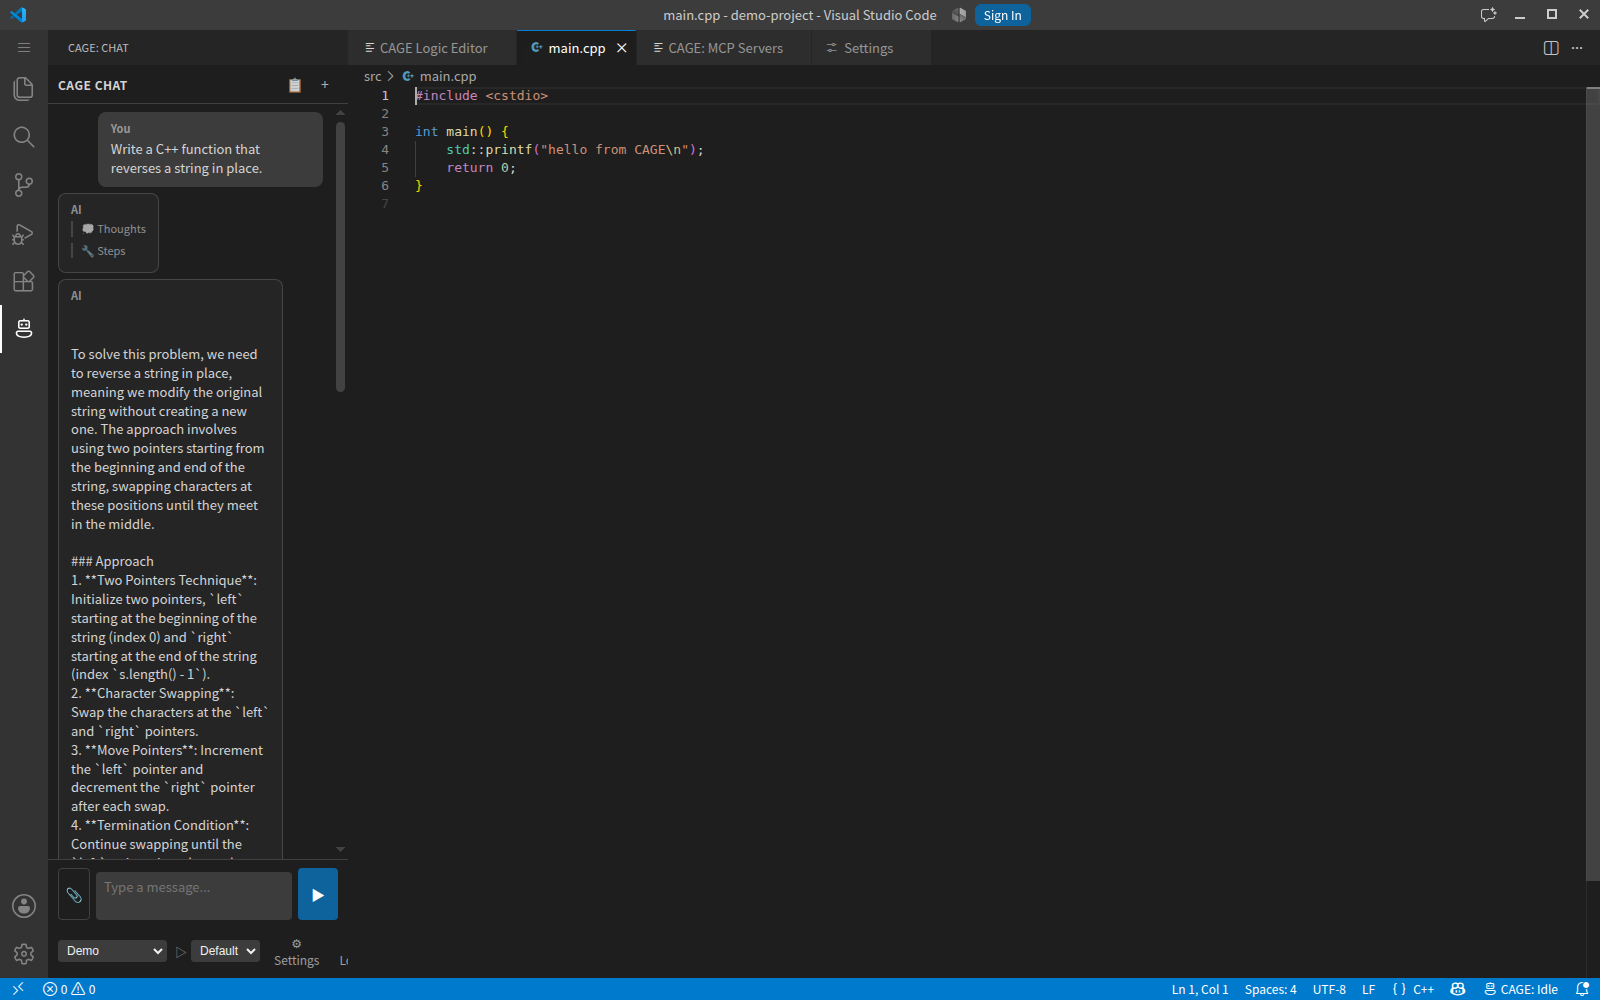
Task: Click the Spaces: 4 indentation item
Action: pos(1270,989)
